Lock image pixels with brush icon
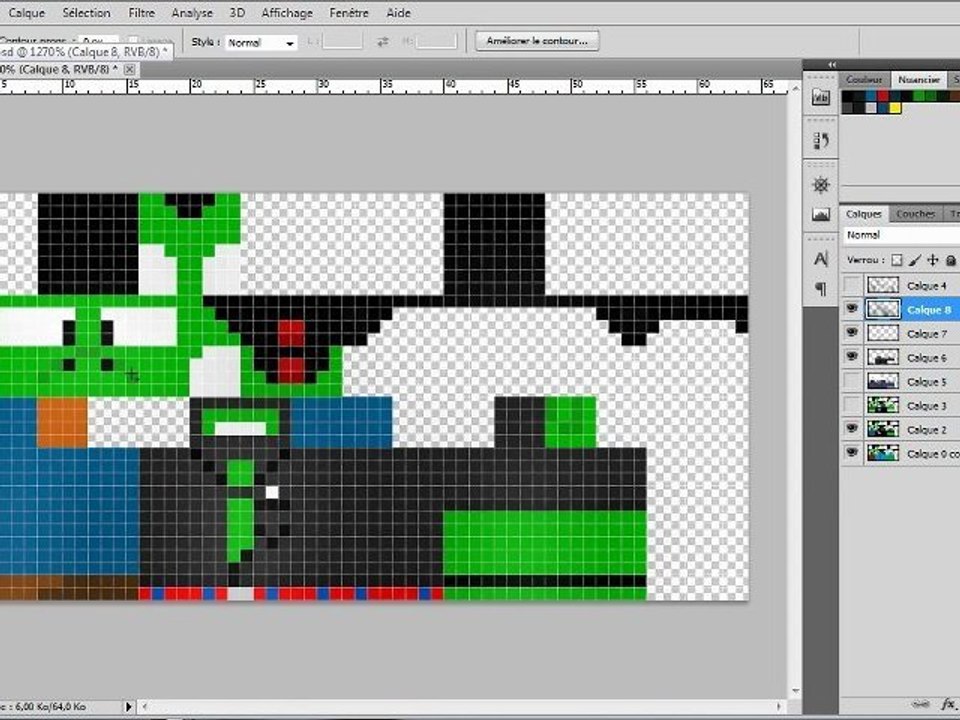Viewport: 960px width, 720px height. pyautogui.click(x=915, y=260)
